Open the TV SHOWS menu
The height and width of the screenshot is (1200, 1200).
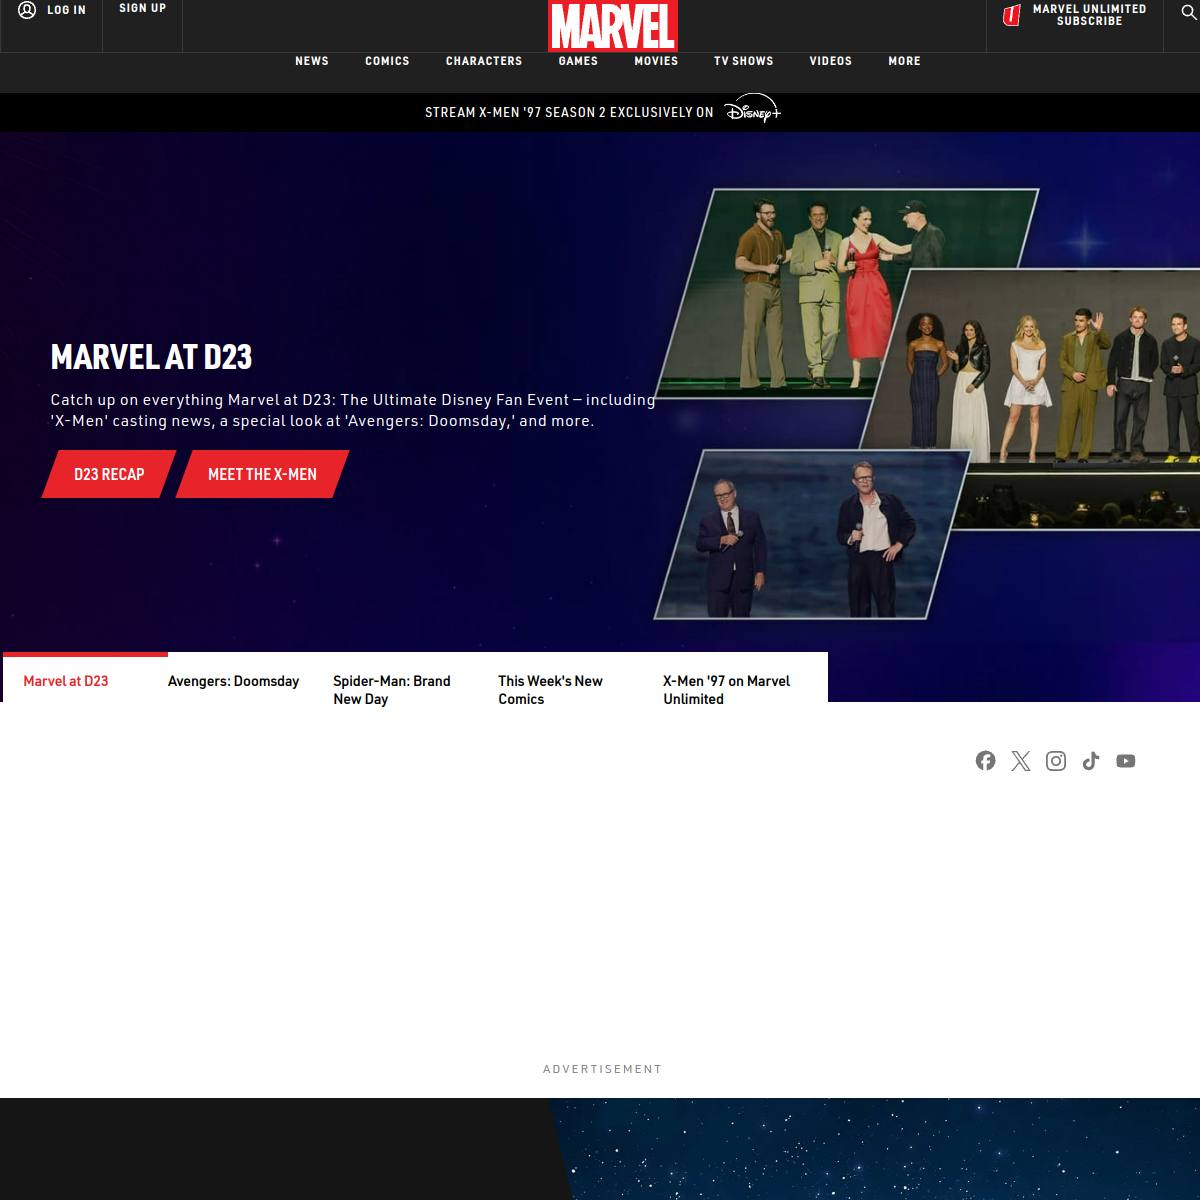click(x=744, y=61)
